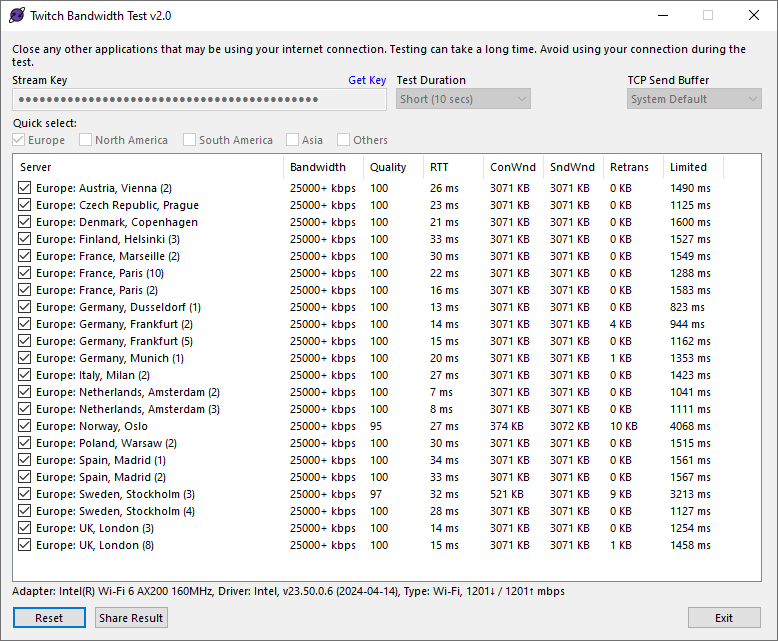Screen dimensions: 778x641
Task: Click the 374 KB ConWnd value
Action: coord(507,426)
